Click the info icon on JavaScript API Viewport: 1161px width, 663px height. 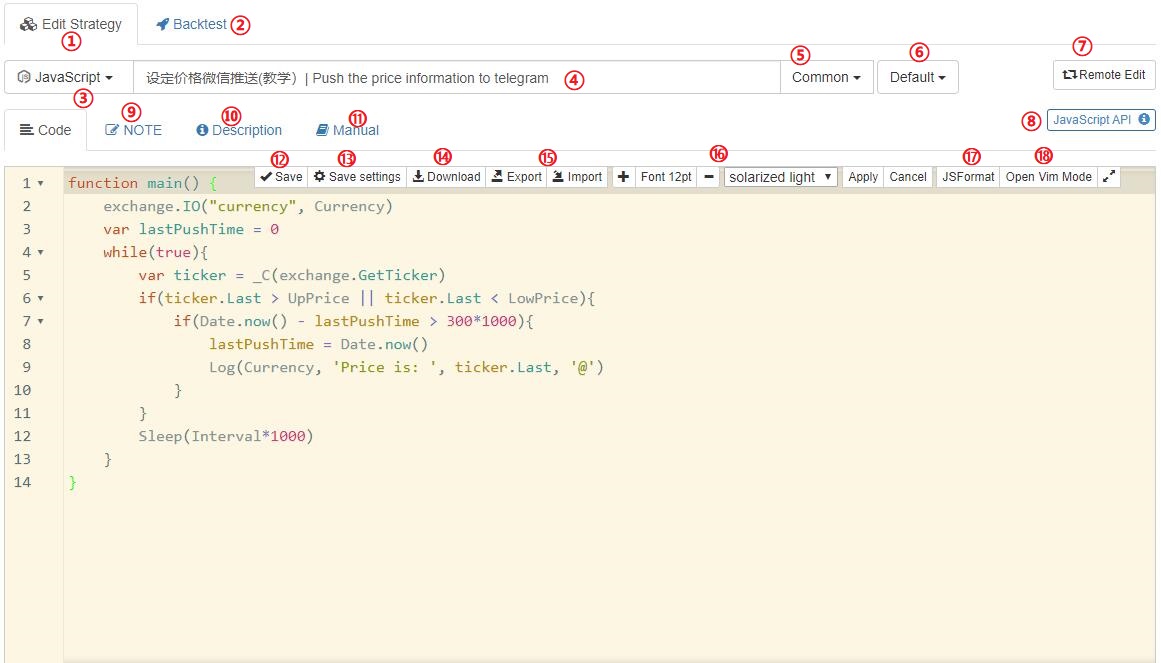click(1144, 119)
